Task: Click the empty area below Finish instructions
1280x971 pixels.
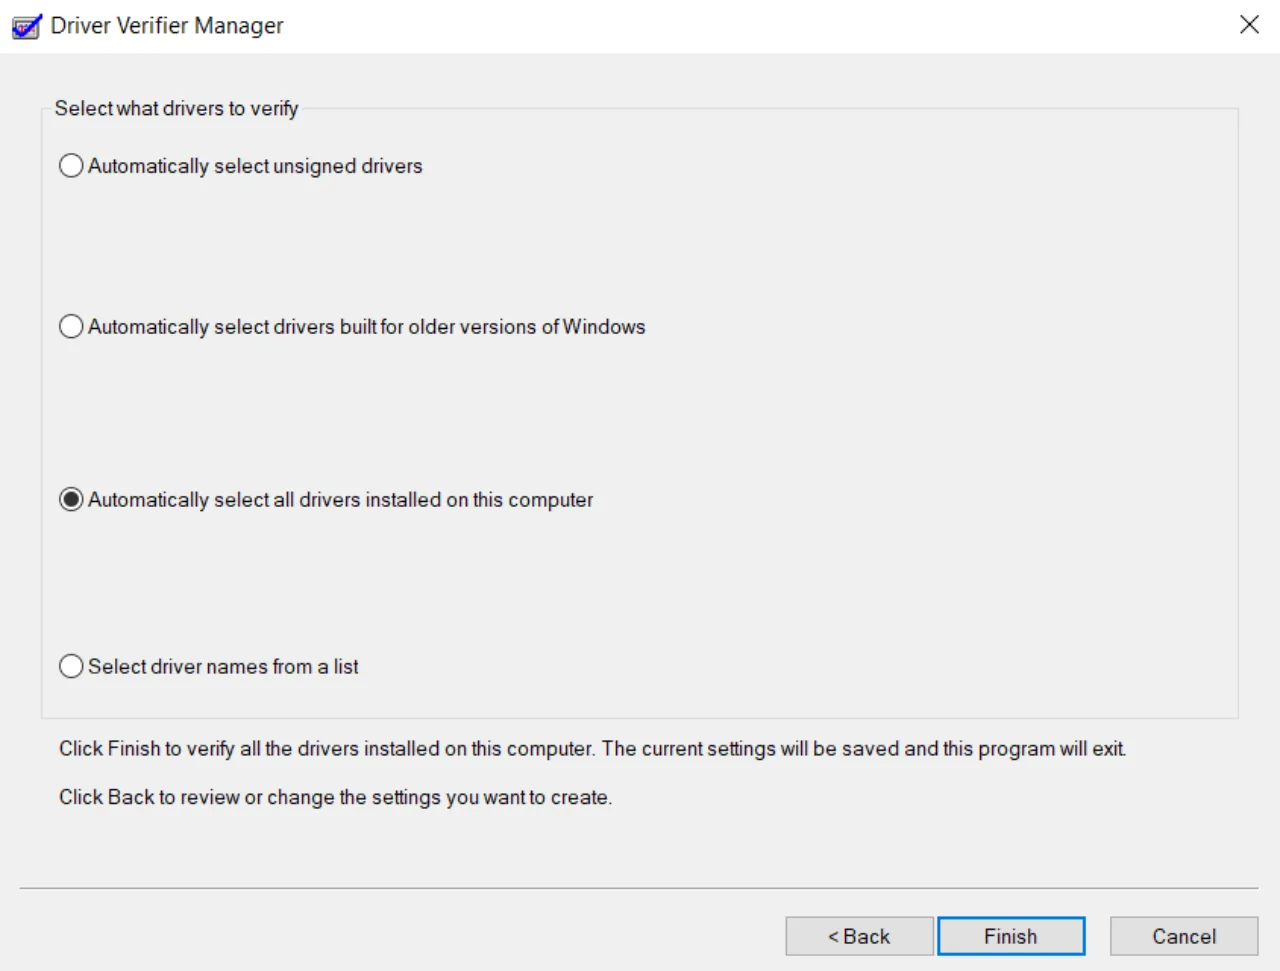Action: click(640, 845)
